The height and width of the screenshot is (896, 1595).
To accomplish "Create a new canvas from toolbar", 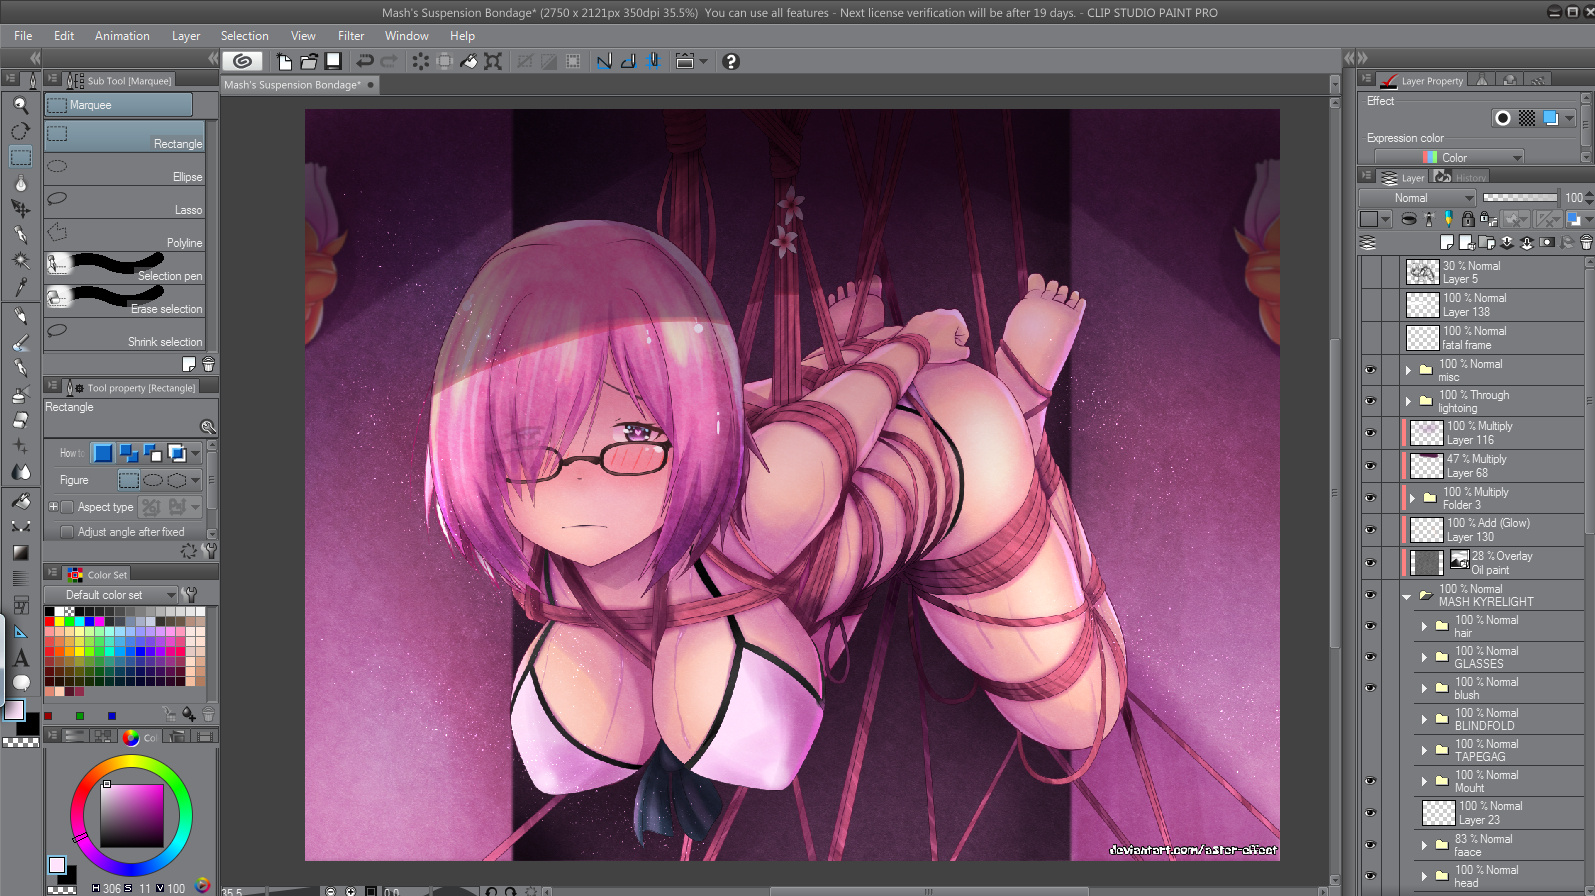I will point(284,61).
